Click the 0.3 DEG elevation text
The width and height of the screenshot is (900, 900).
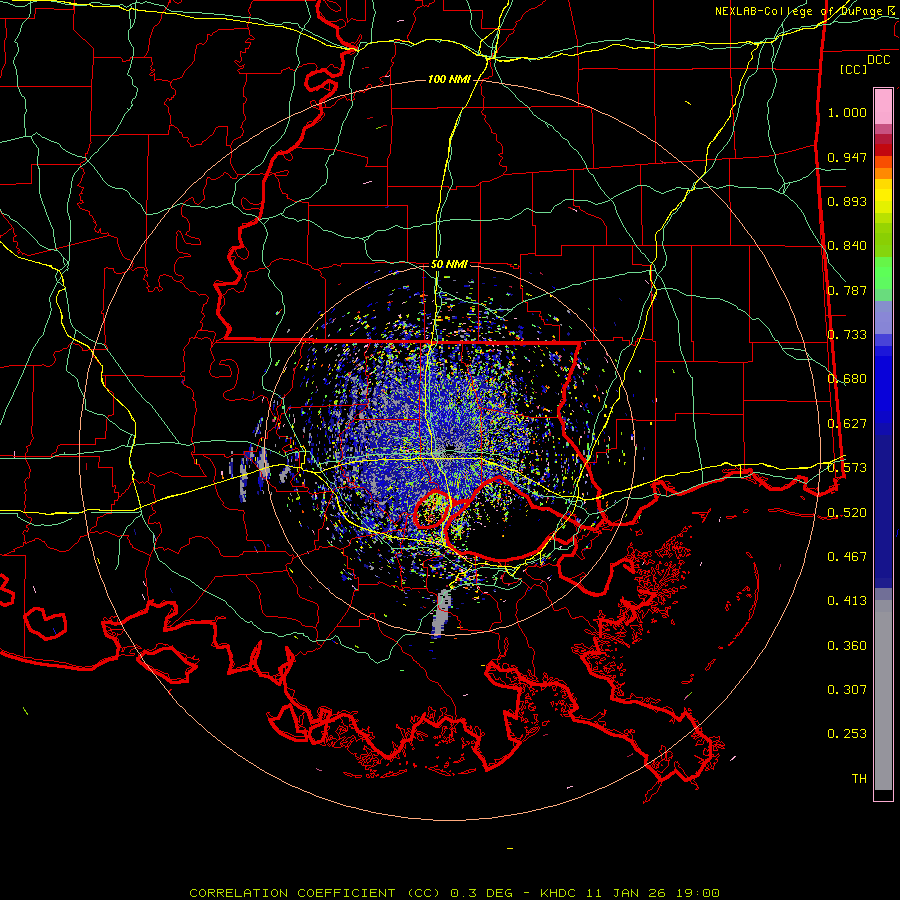pos(481,893)
